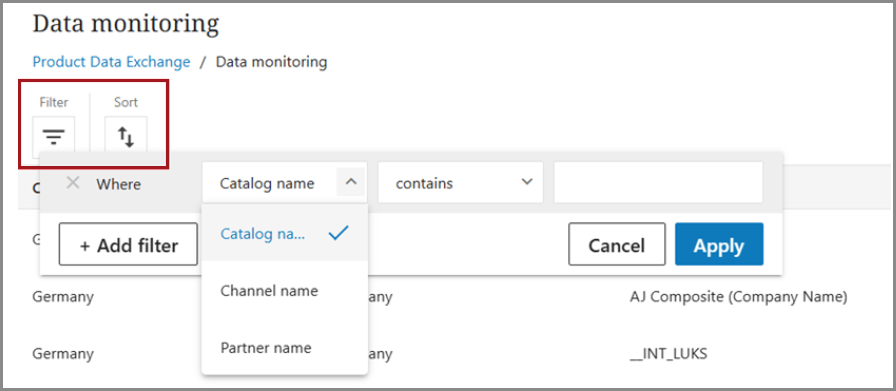Open Product Data Exchange breadcrumb link
The image size is (896, 391).
pos(111,62)
